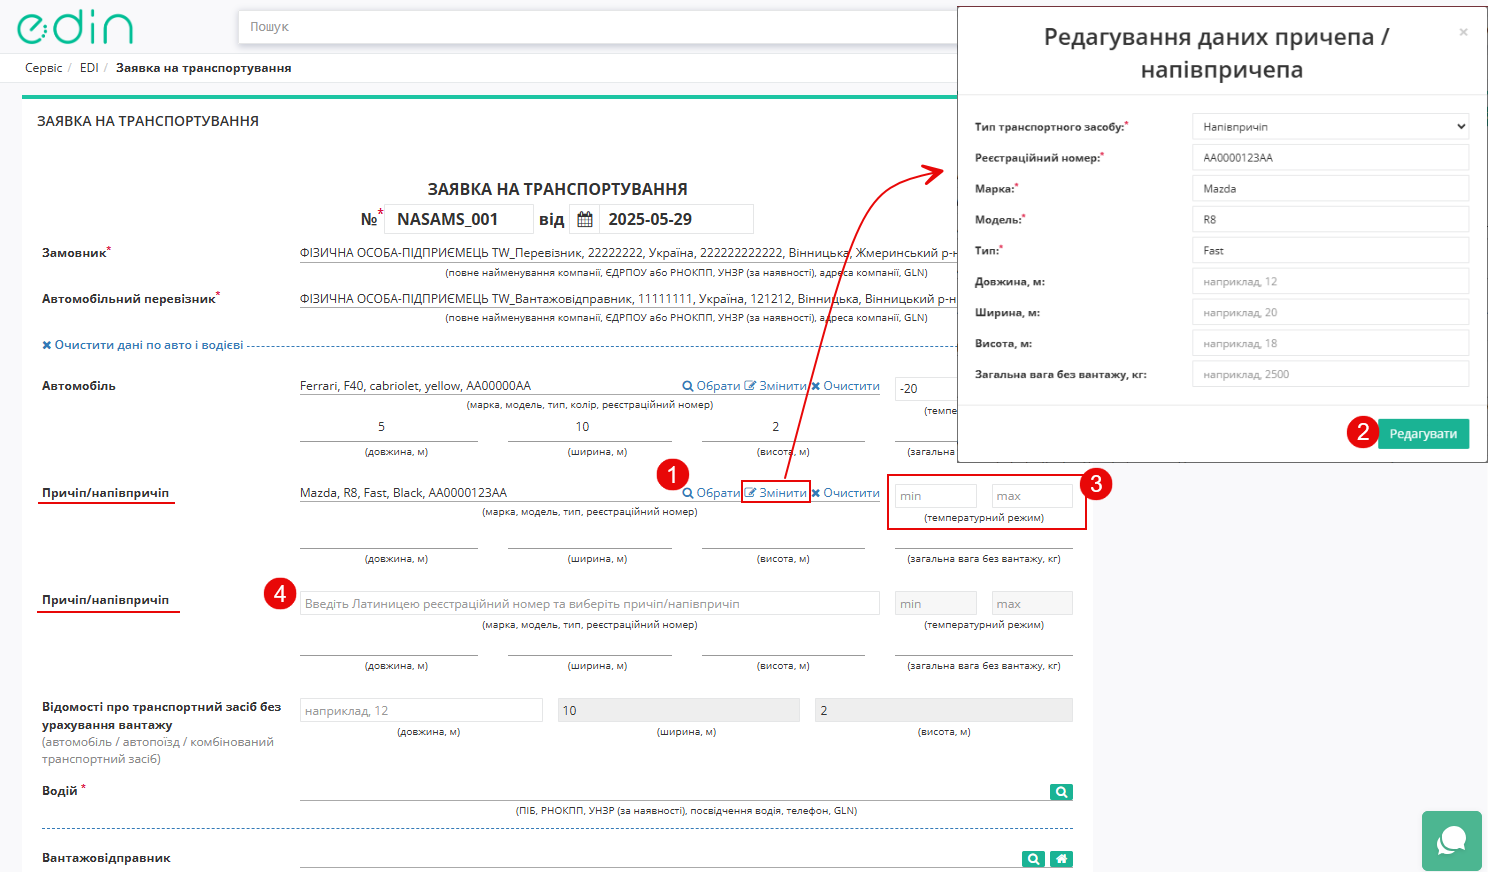Screen dimensions: 1488x872
Task: Open the 'Сервіс' breadcrumb
Action: click(44, 68)
